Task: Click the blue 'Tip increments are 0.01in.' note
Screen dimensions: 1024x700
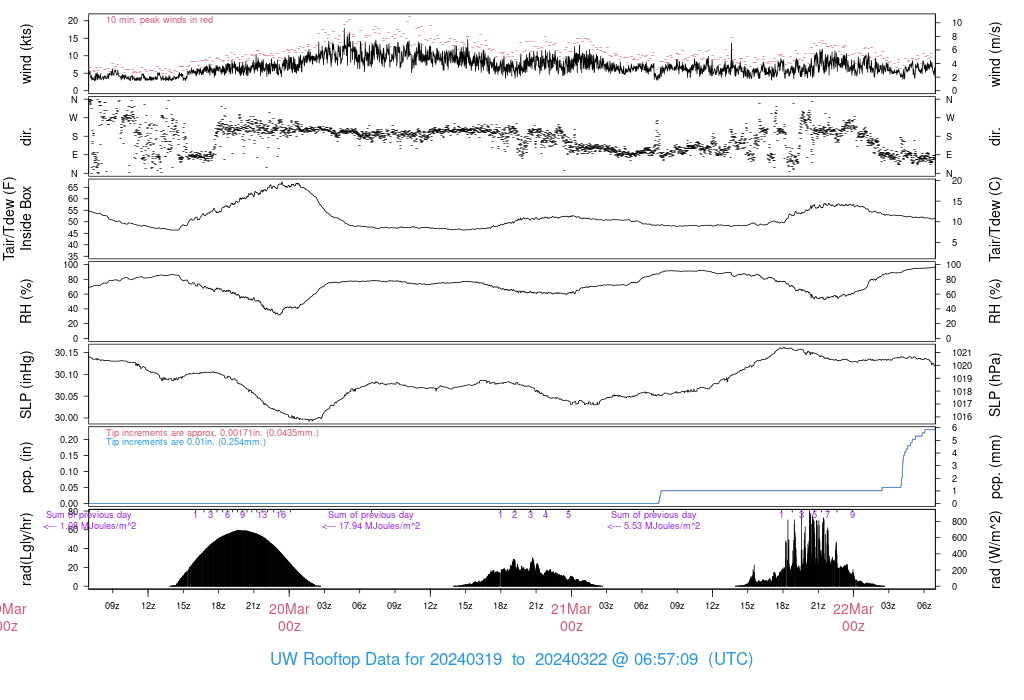Action: (186, 442)
